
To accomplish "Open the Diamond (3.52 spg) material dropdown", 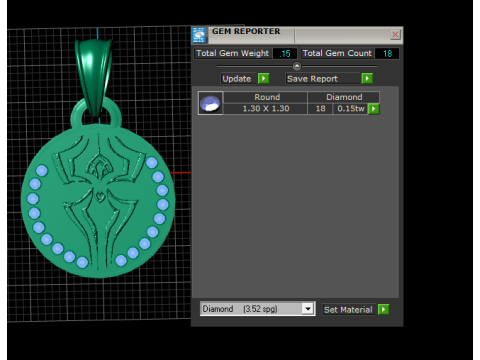I will [x=308, y=309].
